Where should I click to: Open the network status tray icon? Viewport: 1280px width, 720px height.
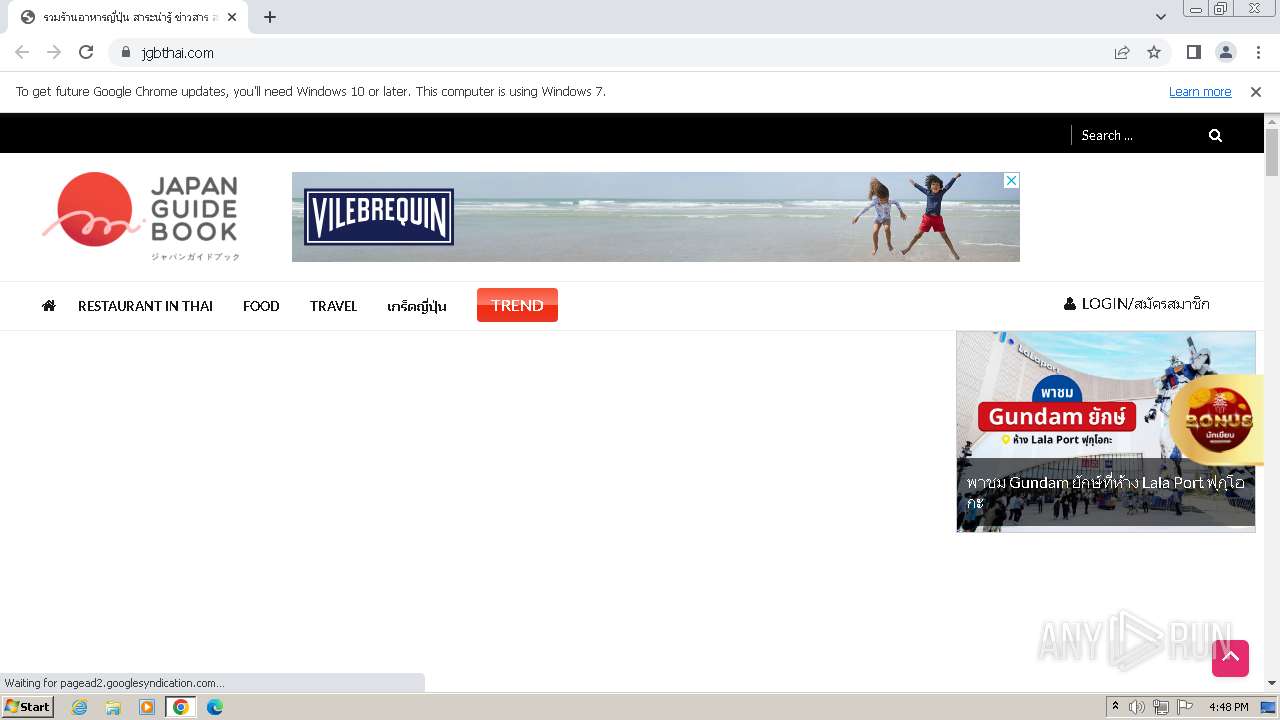coord(1161,707)
